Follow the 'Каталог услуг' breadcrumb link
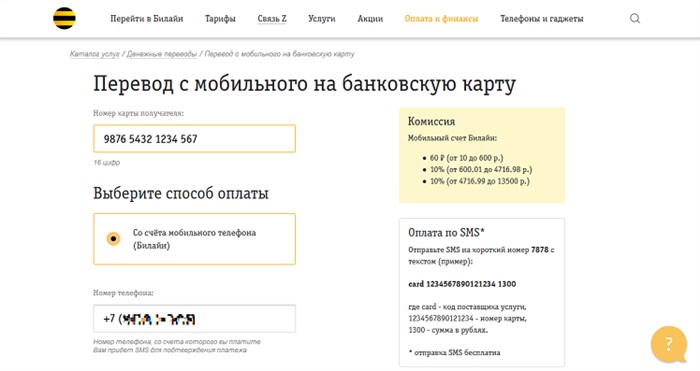 pyautogui.click(x=95, y=54)
